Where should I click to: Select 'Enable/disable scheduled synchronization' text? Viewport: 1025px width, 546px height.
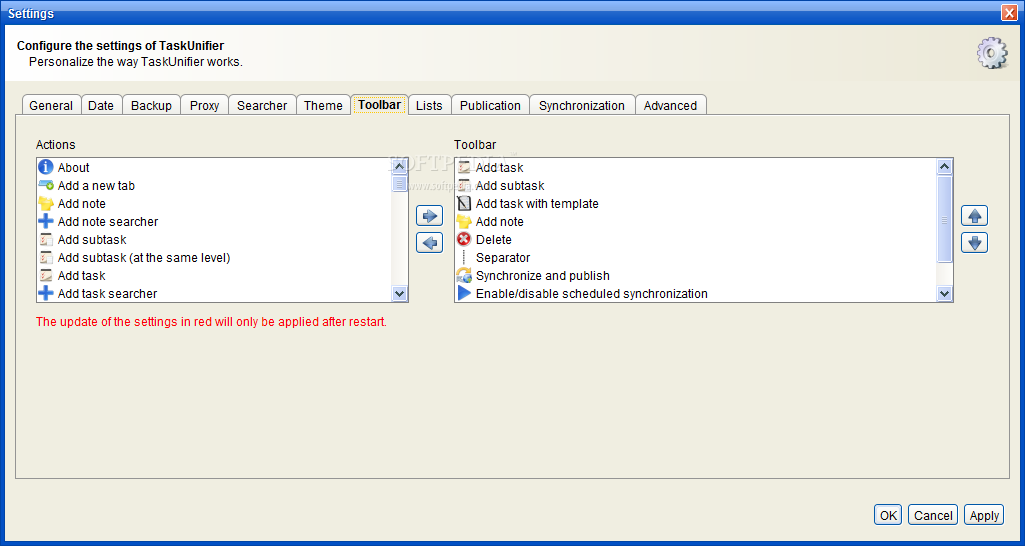(592, 294)
